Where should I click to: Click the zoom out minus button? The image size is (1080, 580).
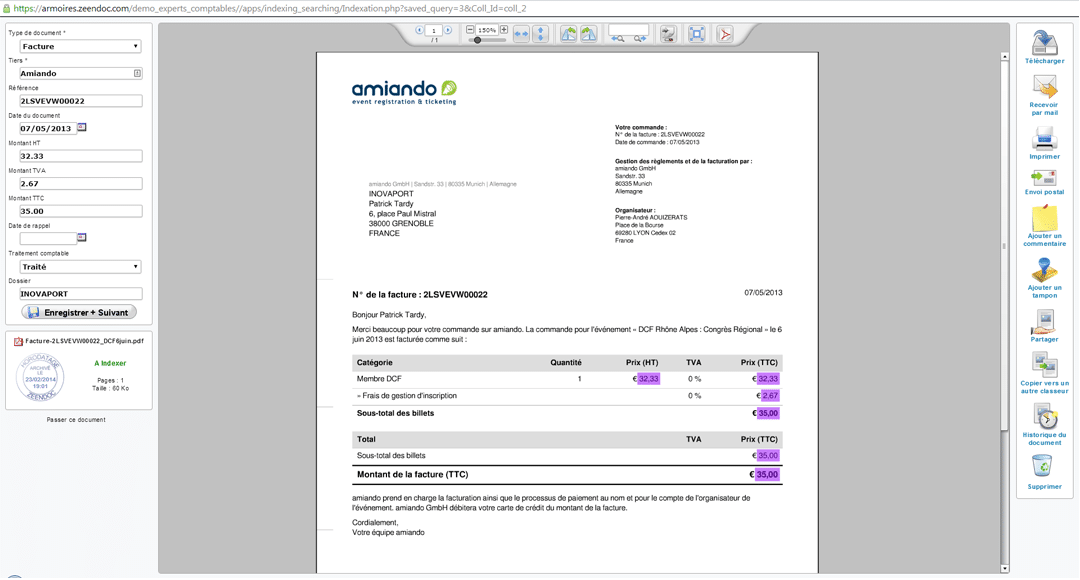point(470,30)
